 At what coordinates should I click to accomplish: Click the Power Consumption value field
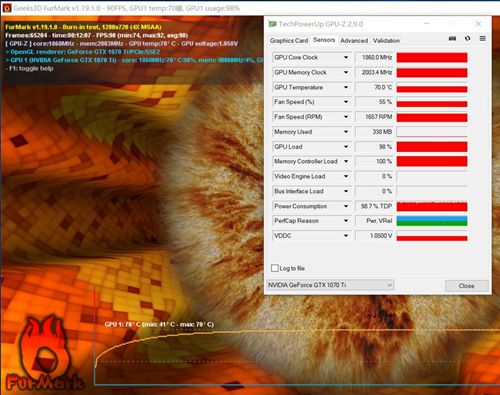click(375, 206)
